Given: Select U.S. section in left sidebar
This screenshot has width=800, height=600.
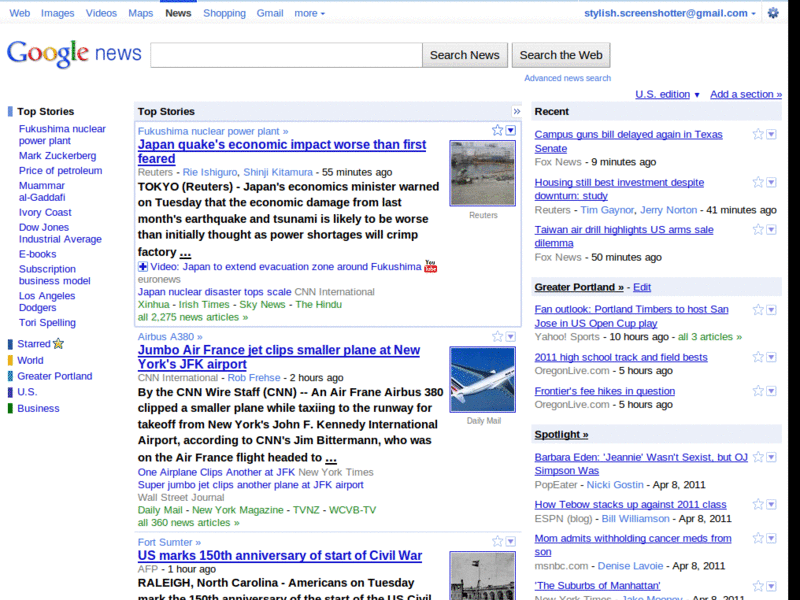Looking at the screenshot, I should pos(27,392).
